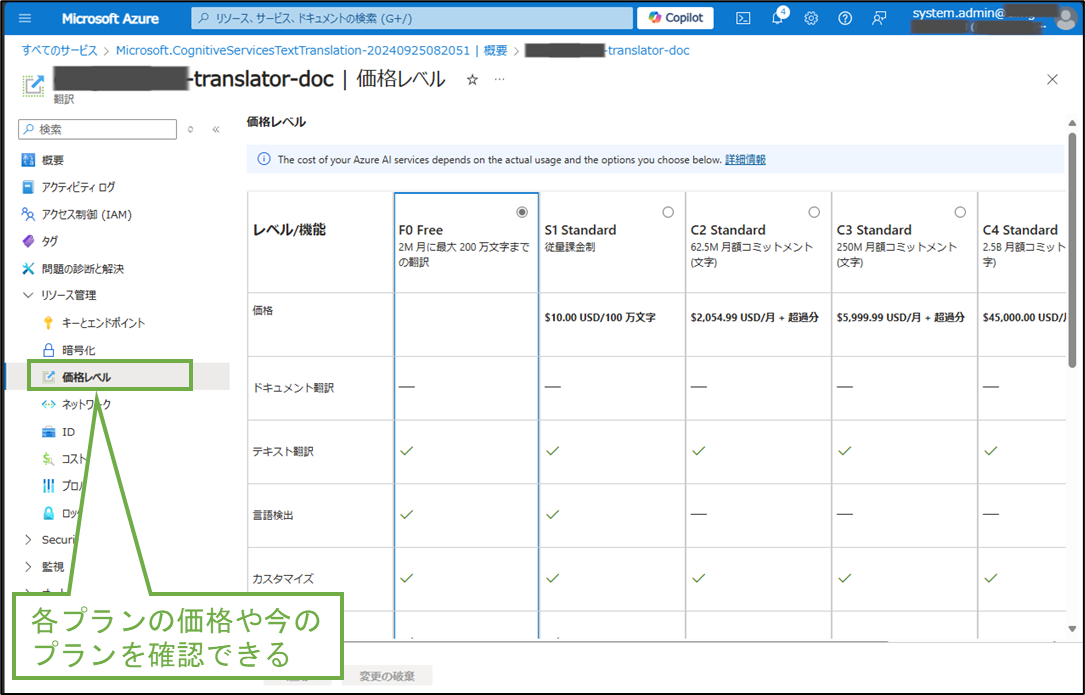Viewport: 1085px width, 695px height.
Task: Open Cloud Shell from the top bar
Action: pyautogui.click(x=743, y=19)
